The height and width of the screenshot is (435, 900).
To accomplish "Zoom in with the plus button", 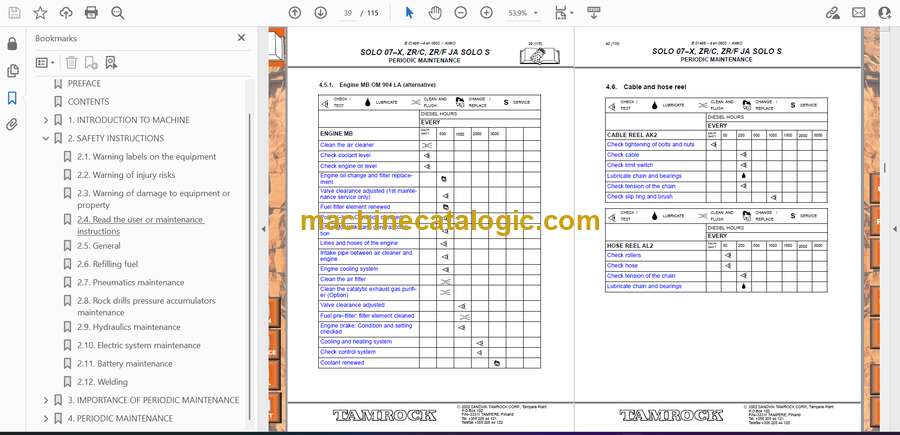I will click(486, 13).
